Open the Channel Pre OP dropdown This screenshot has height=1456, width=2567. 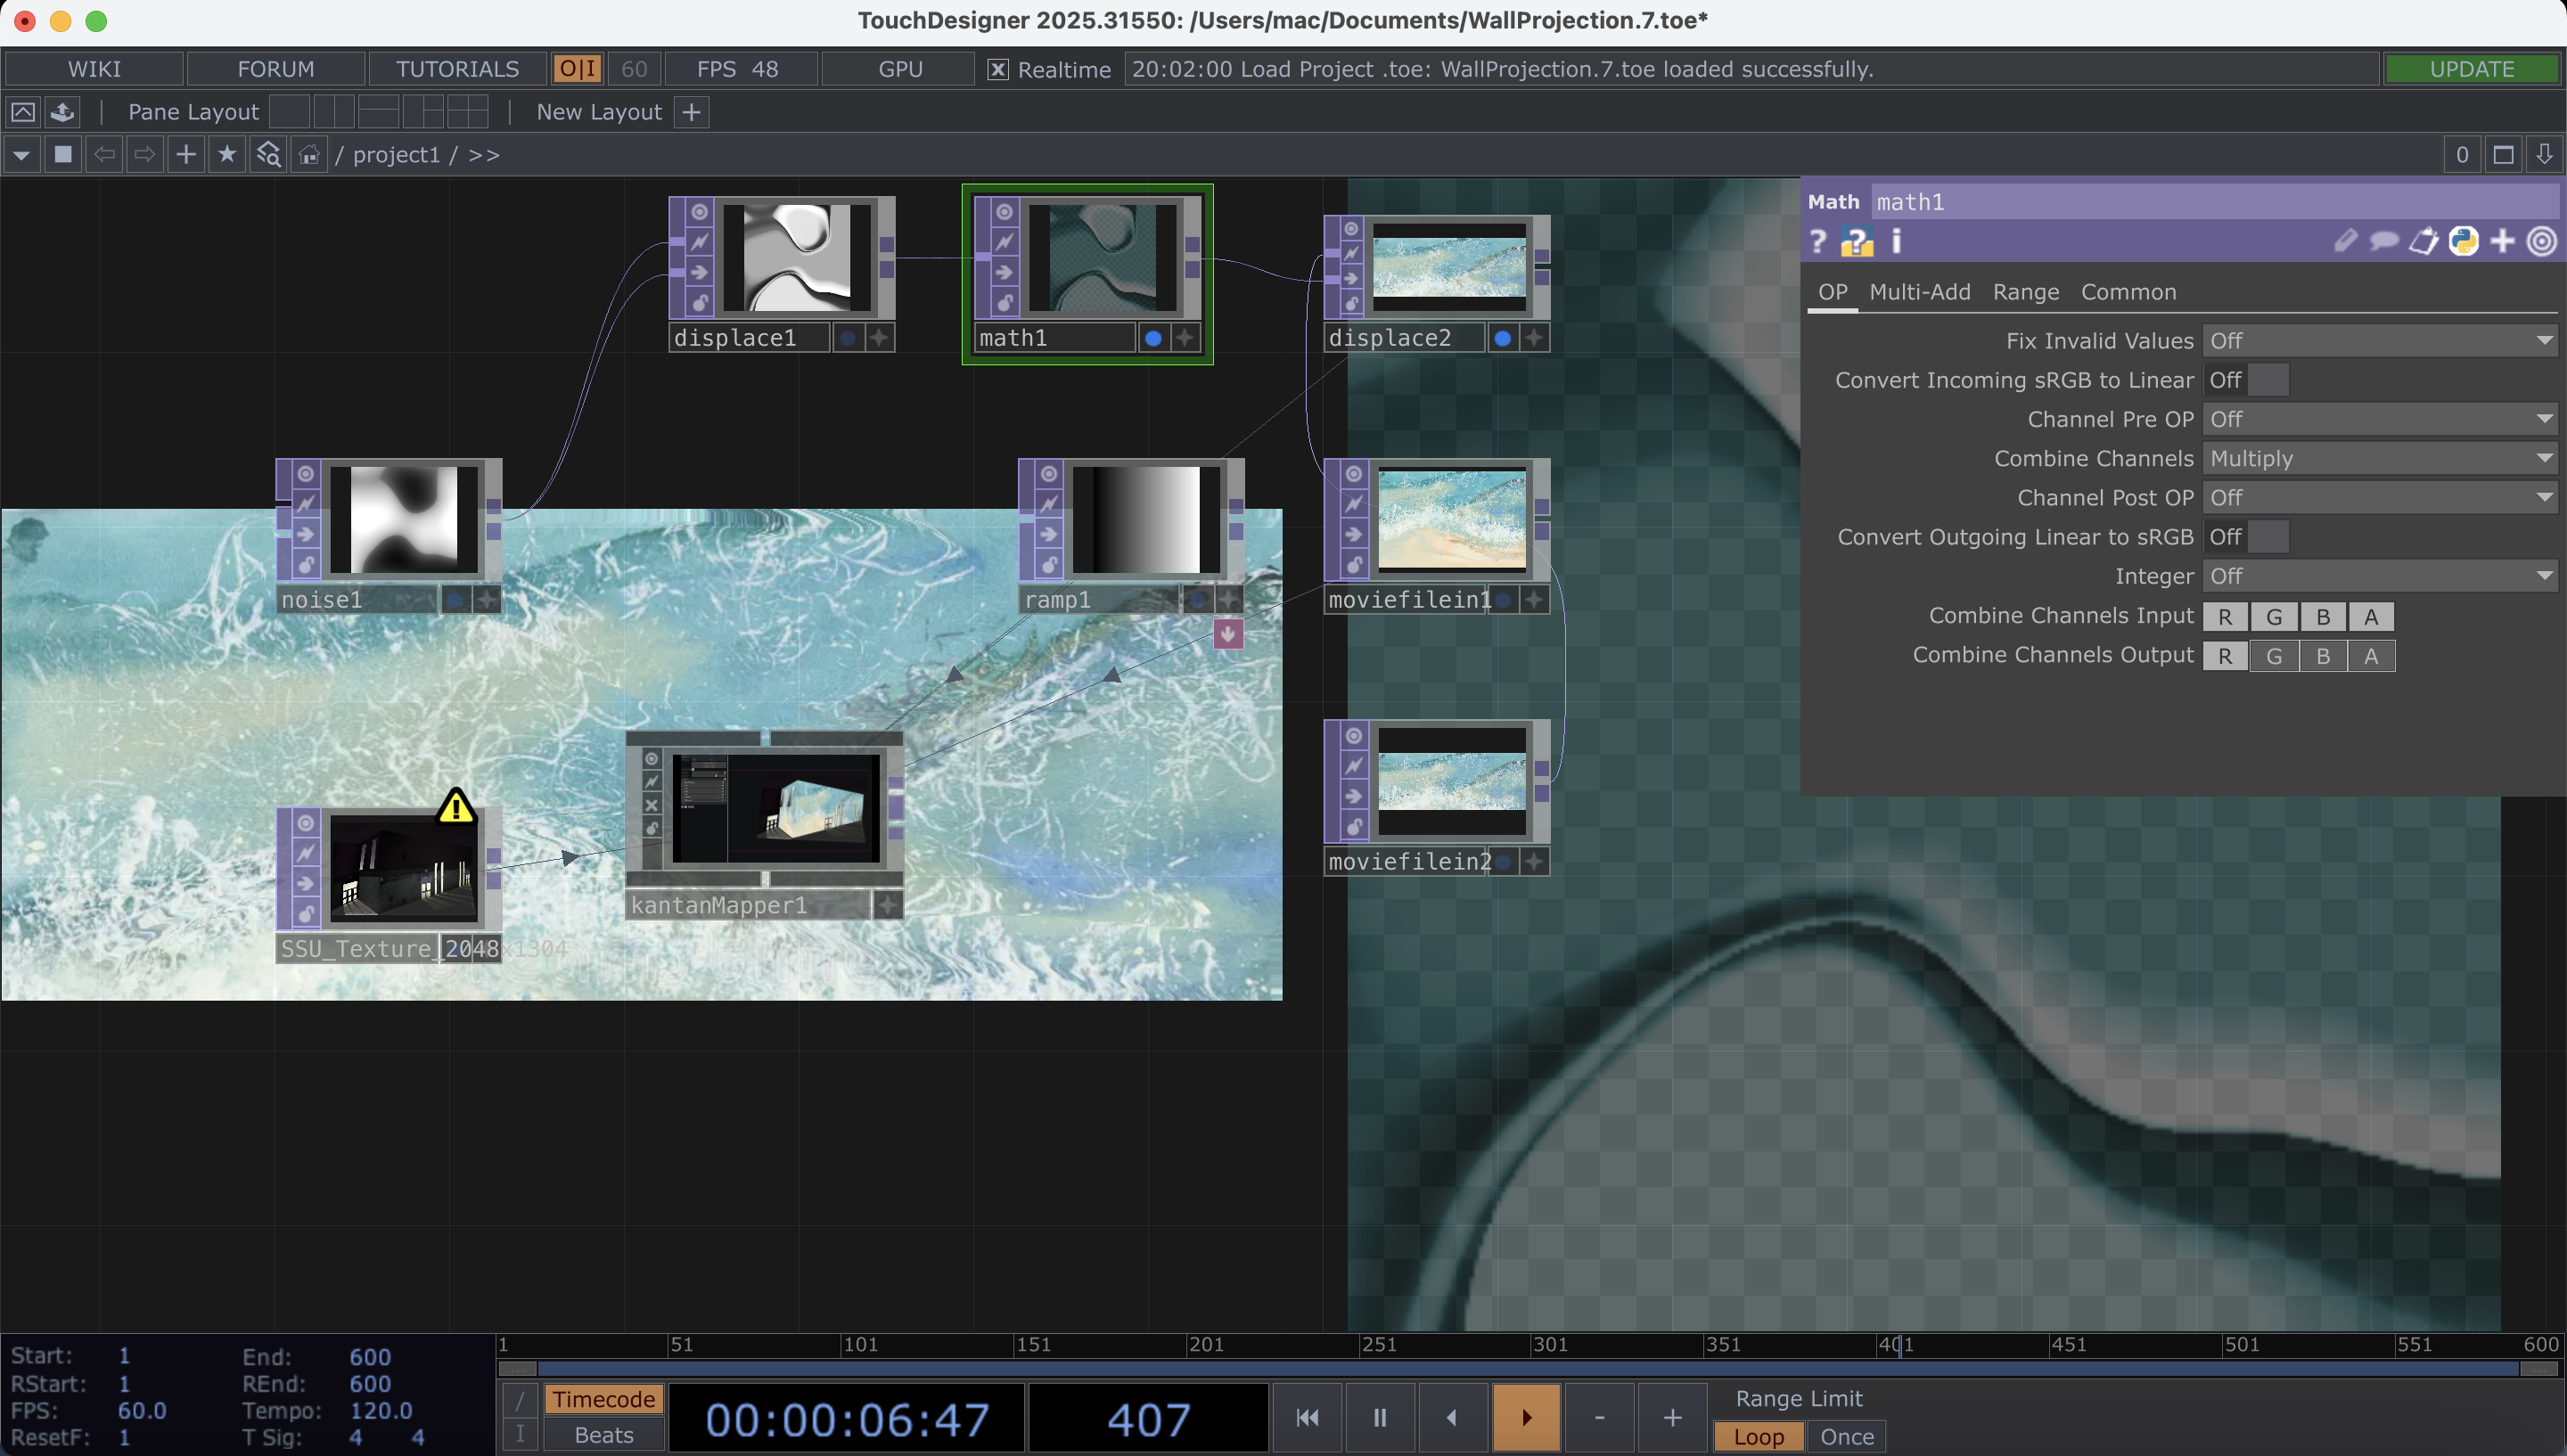pos(2380,419)
